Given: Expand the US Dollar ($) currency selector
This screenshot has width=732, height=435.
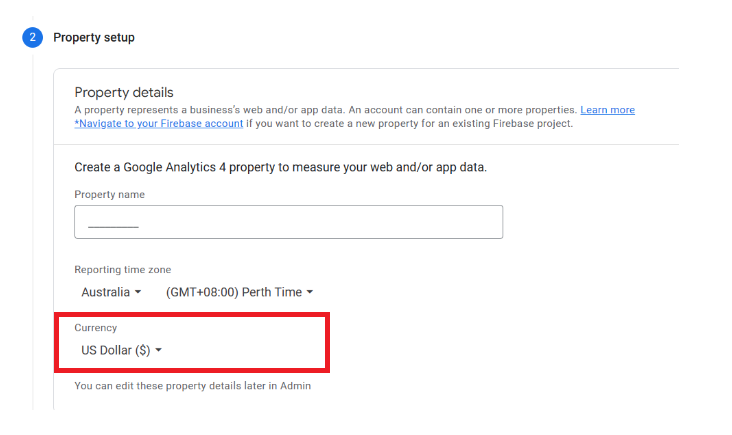Looking at the screenshot, I should tap(121, 350).
